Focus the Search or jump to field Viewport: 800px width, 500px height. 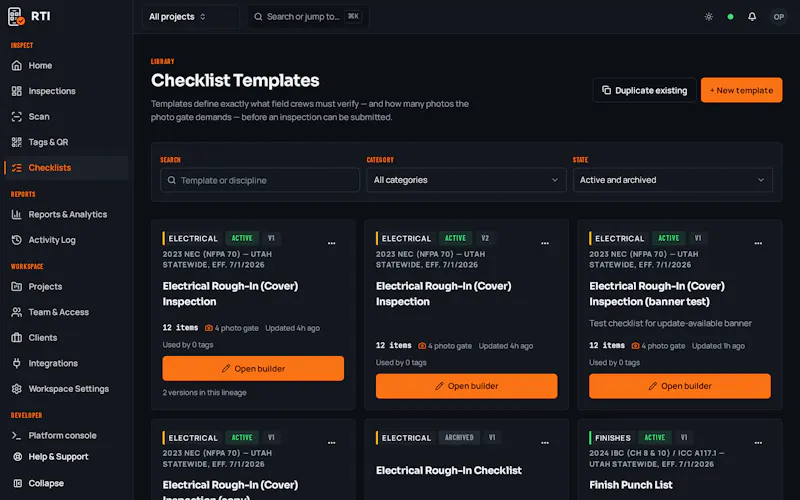[x=308, y=17]
